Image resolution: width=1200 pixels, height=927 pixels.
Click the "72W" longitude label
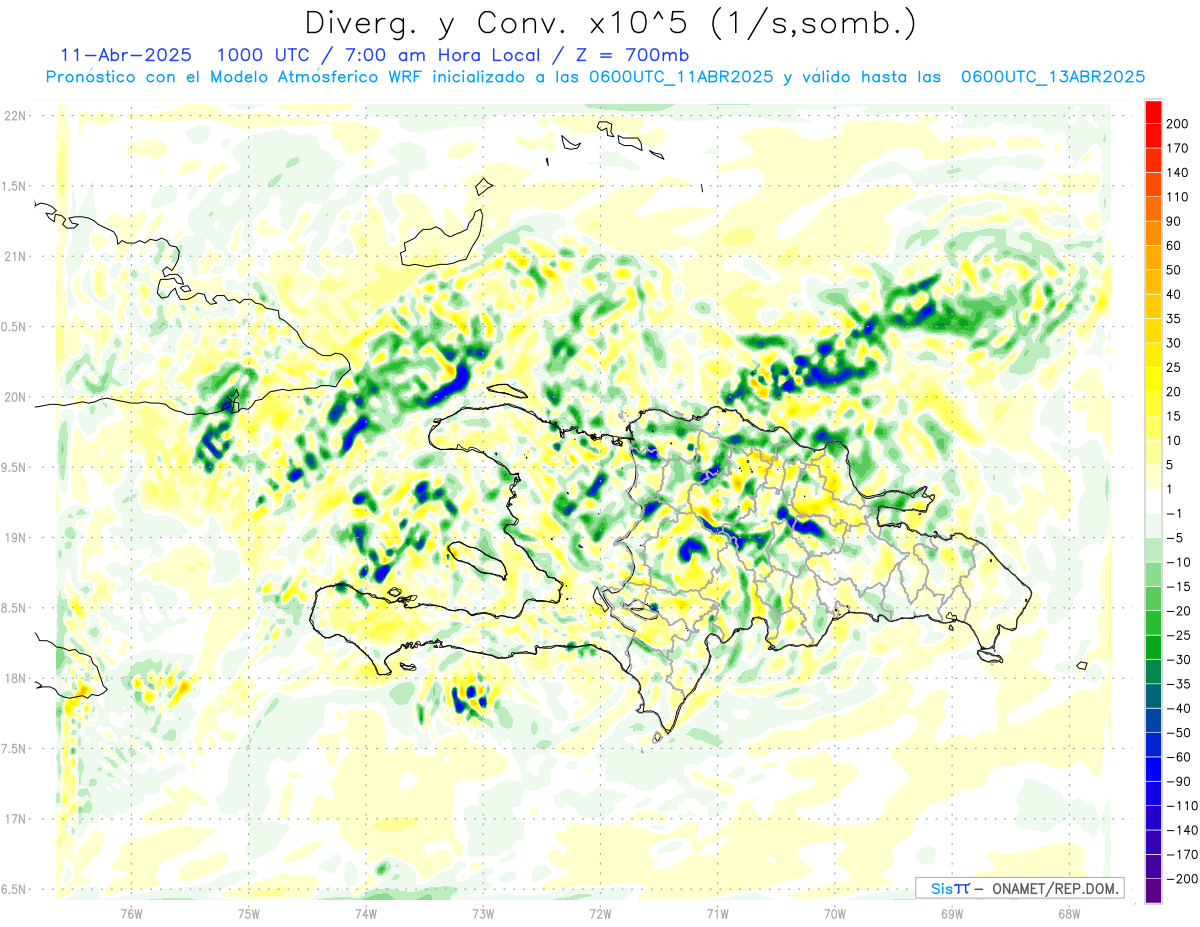point(600,913)
